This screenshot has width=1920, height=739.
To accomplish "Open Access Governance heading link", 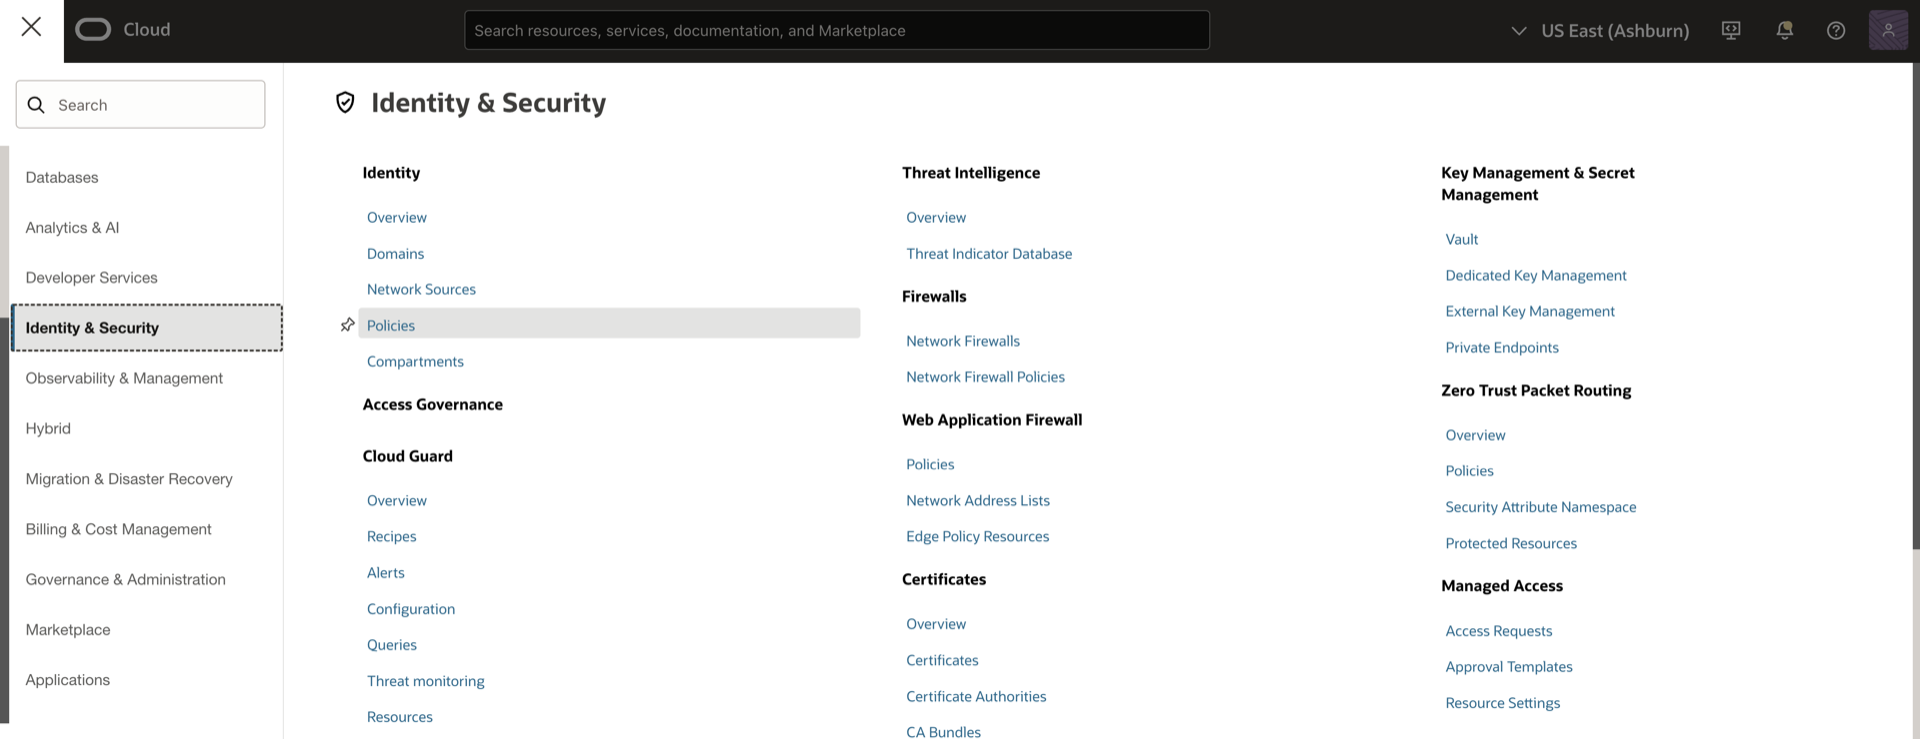I will click(432, 404).
